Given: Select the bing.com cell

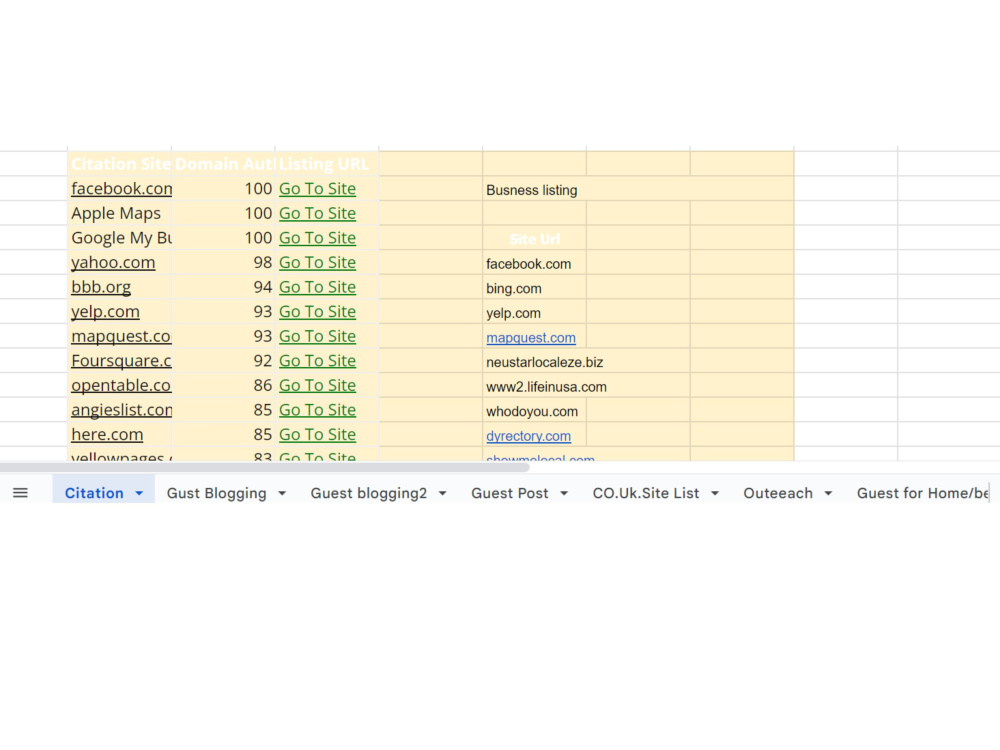Looking at the screenshot, I should tap(534, 288).
